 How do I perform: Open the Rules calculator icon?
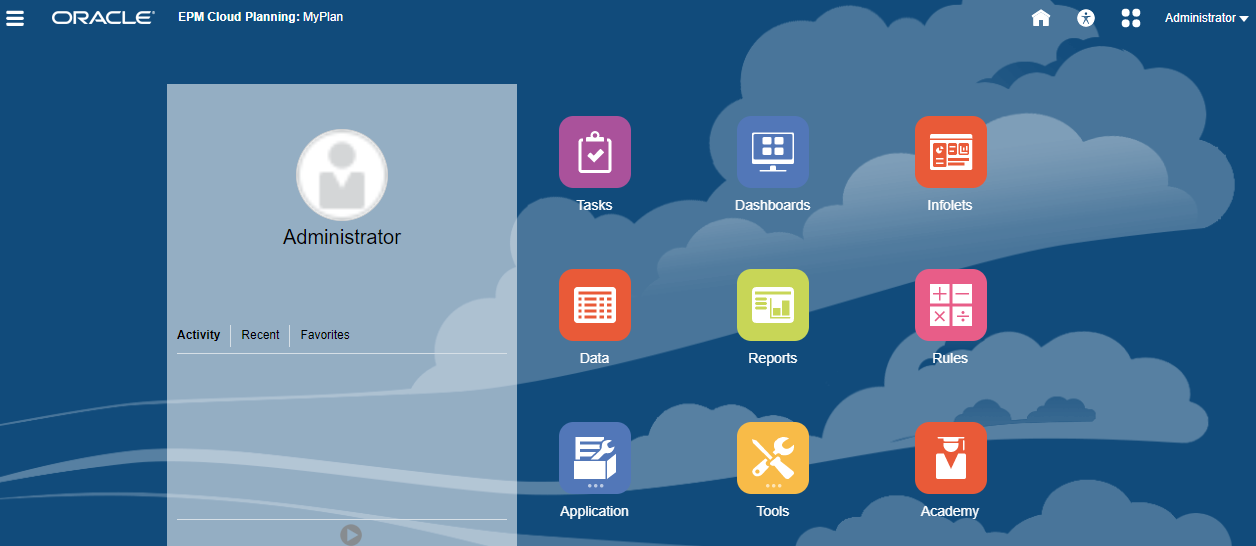click(x=951, y=305)
